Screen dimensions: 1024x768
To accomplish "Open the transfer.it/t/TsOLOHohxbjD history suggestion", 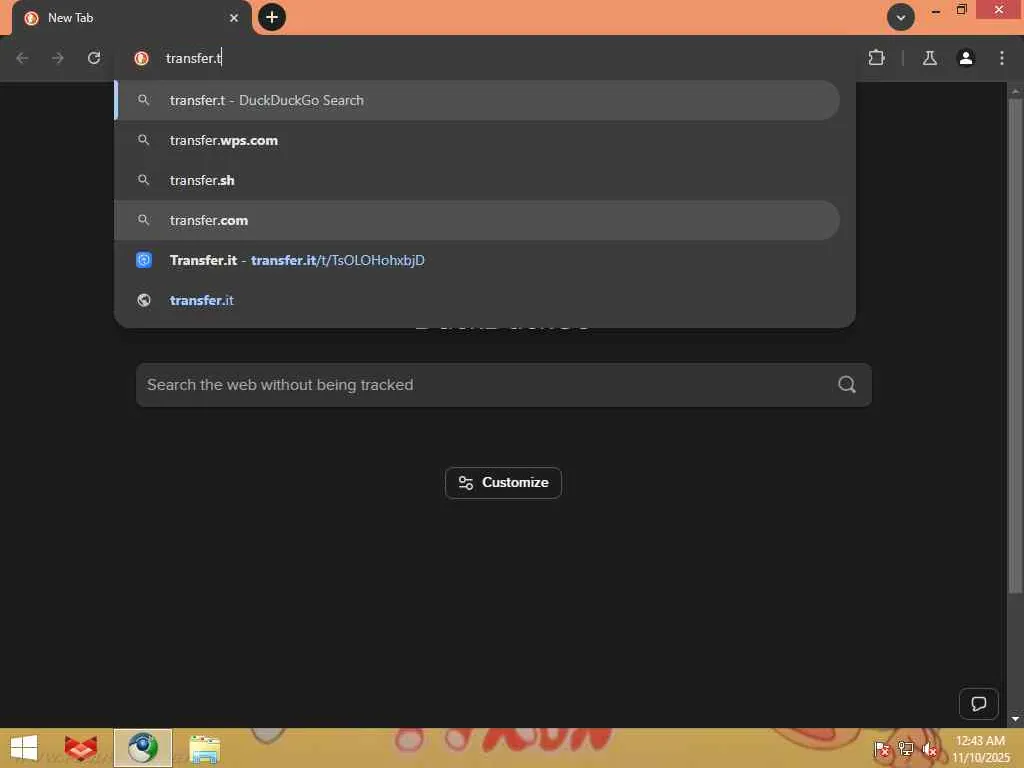I will pyautogui.click(x=477, y=260).
